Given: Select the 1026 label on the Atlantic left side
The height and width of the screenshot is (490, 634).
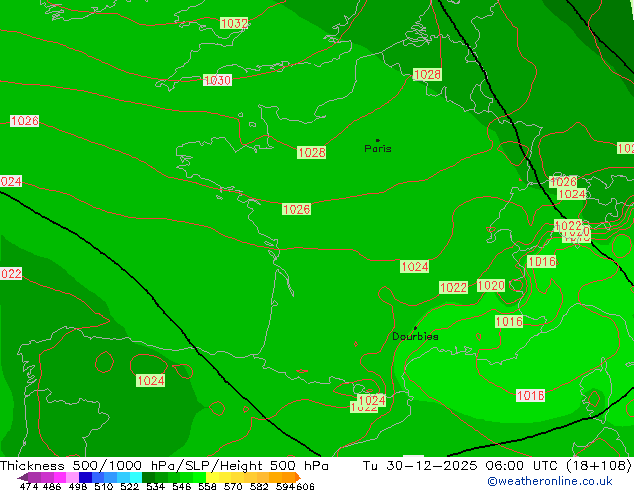Looking at the screenshot, I should [25, 120].
